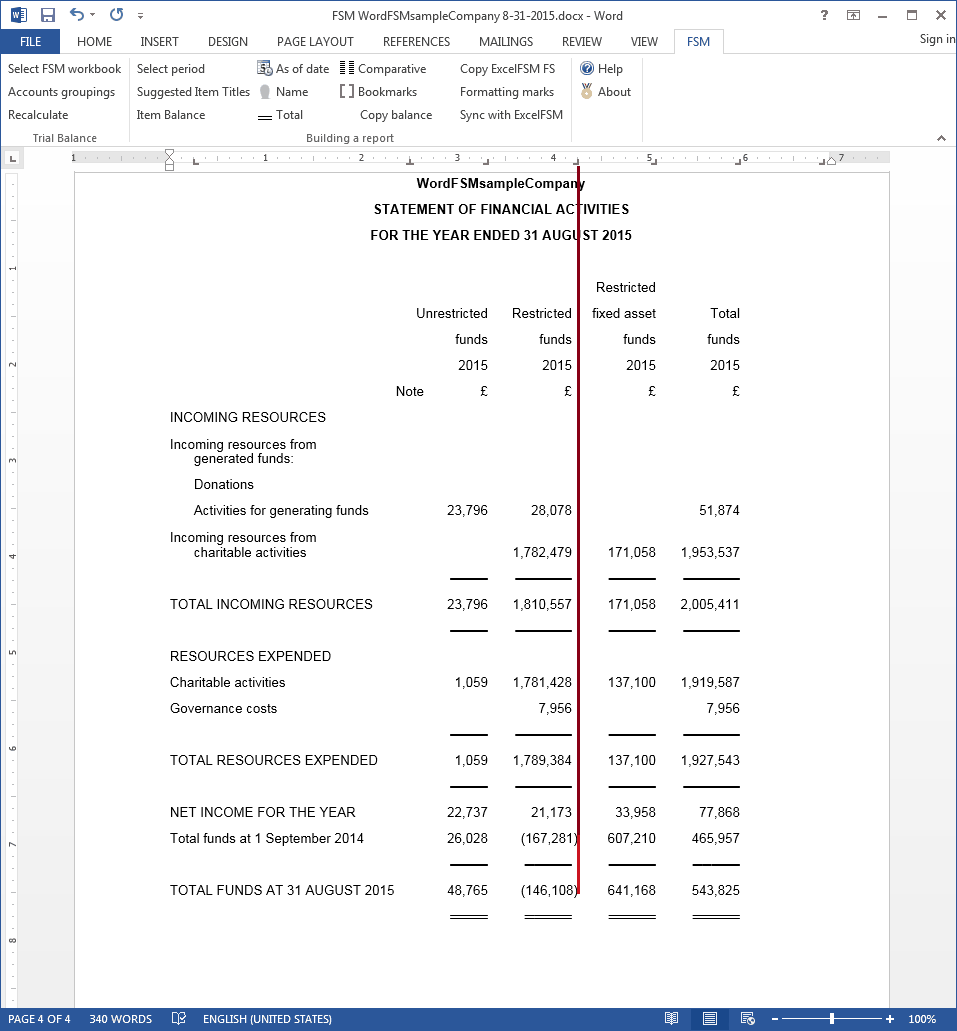Click the NET INCOME FOR THE YEAR label

click(262, 812)
